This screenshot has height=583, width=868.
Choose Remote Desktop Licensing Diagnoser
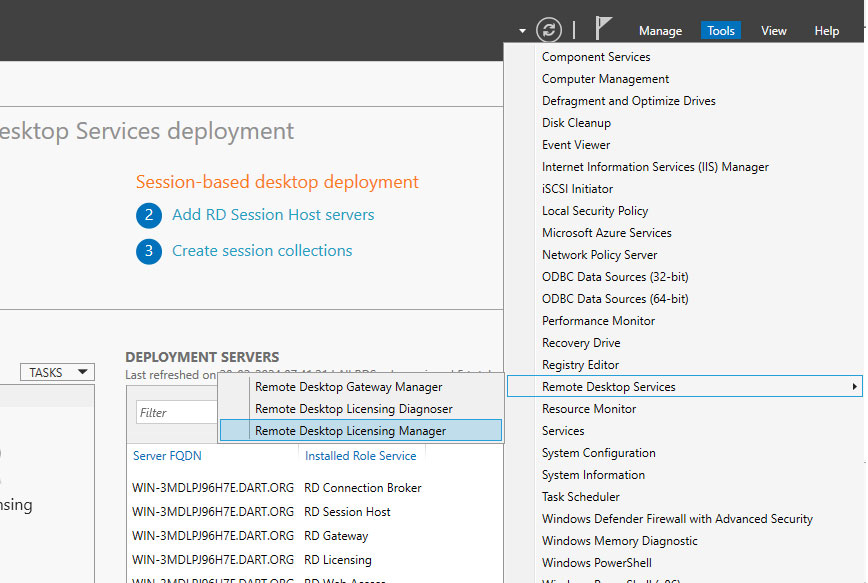353,409
